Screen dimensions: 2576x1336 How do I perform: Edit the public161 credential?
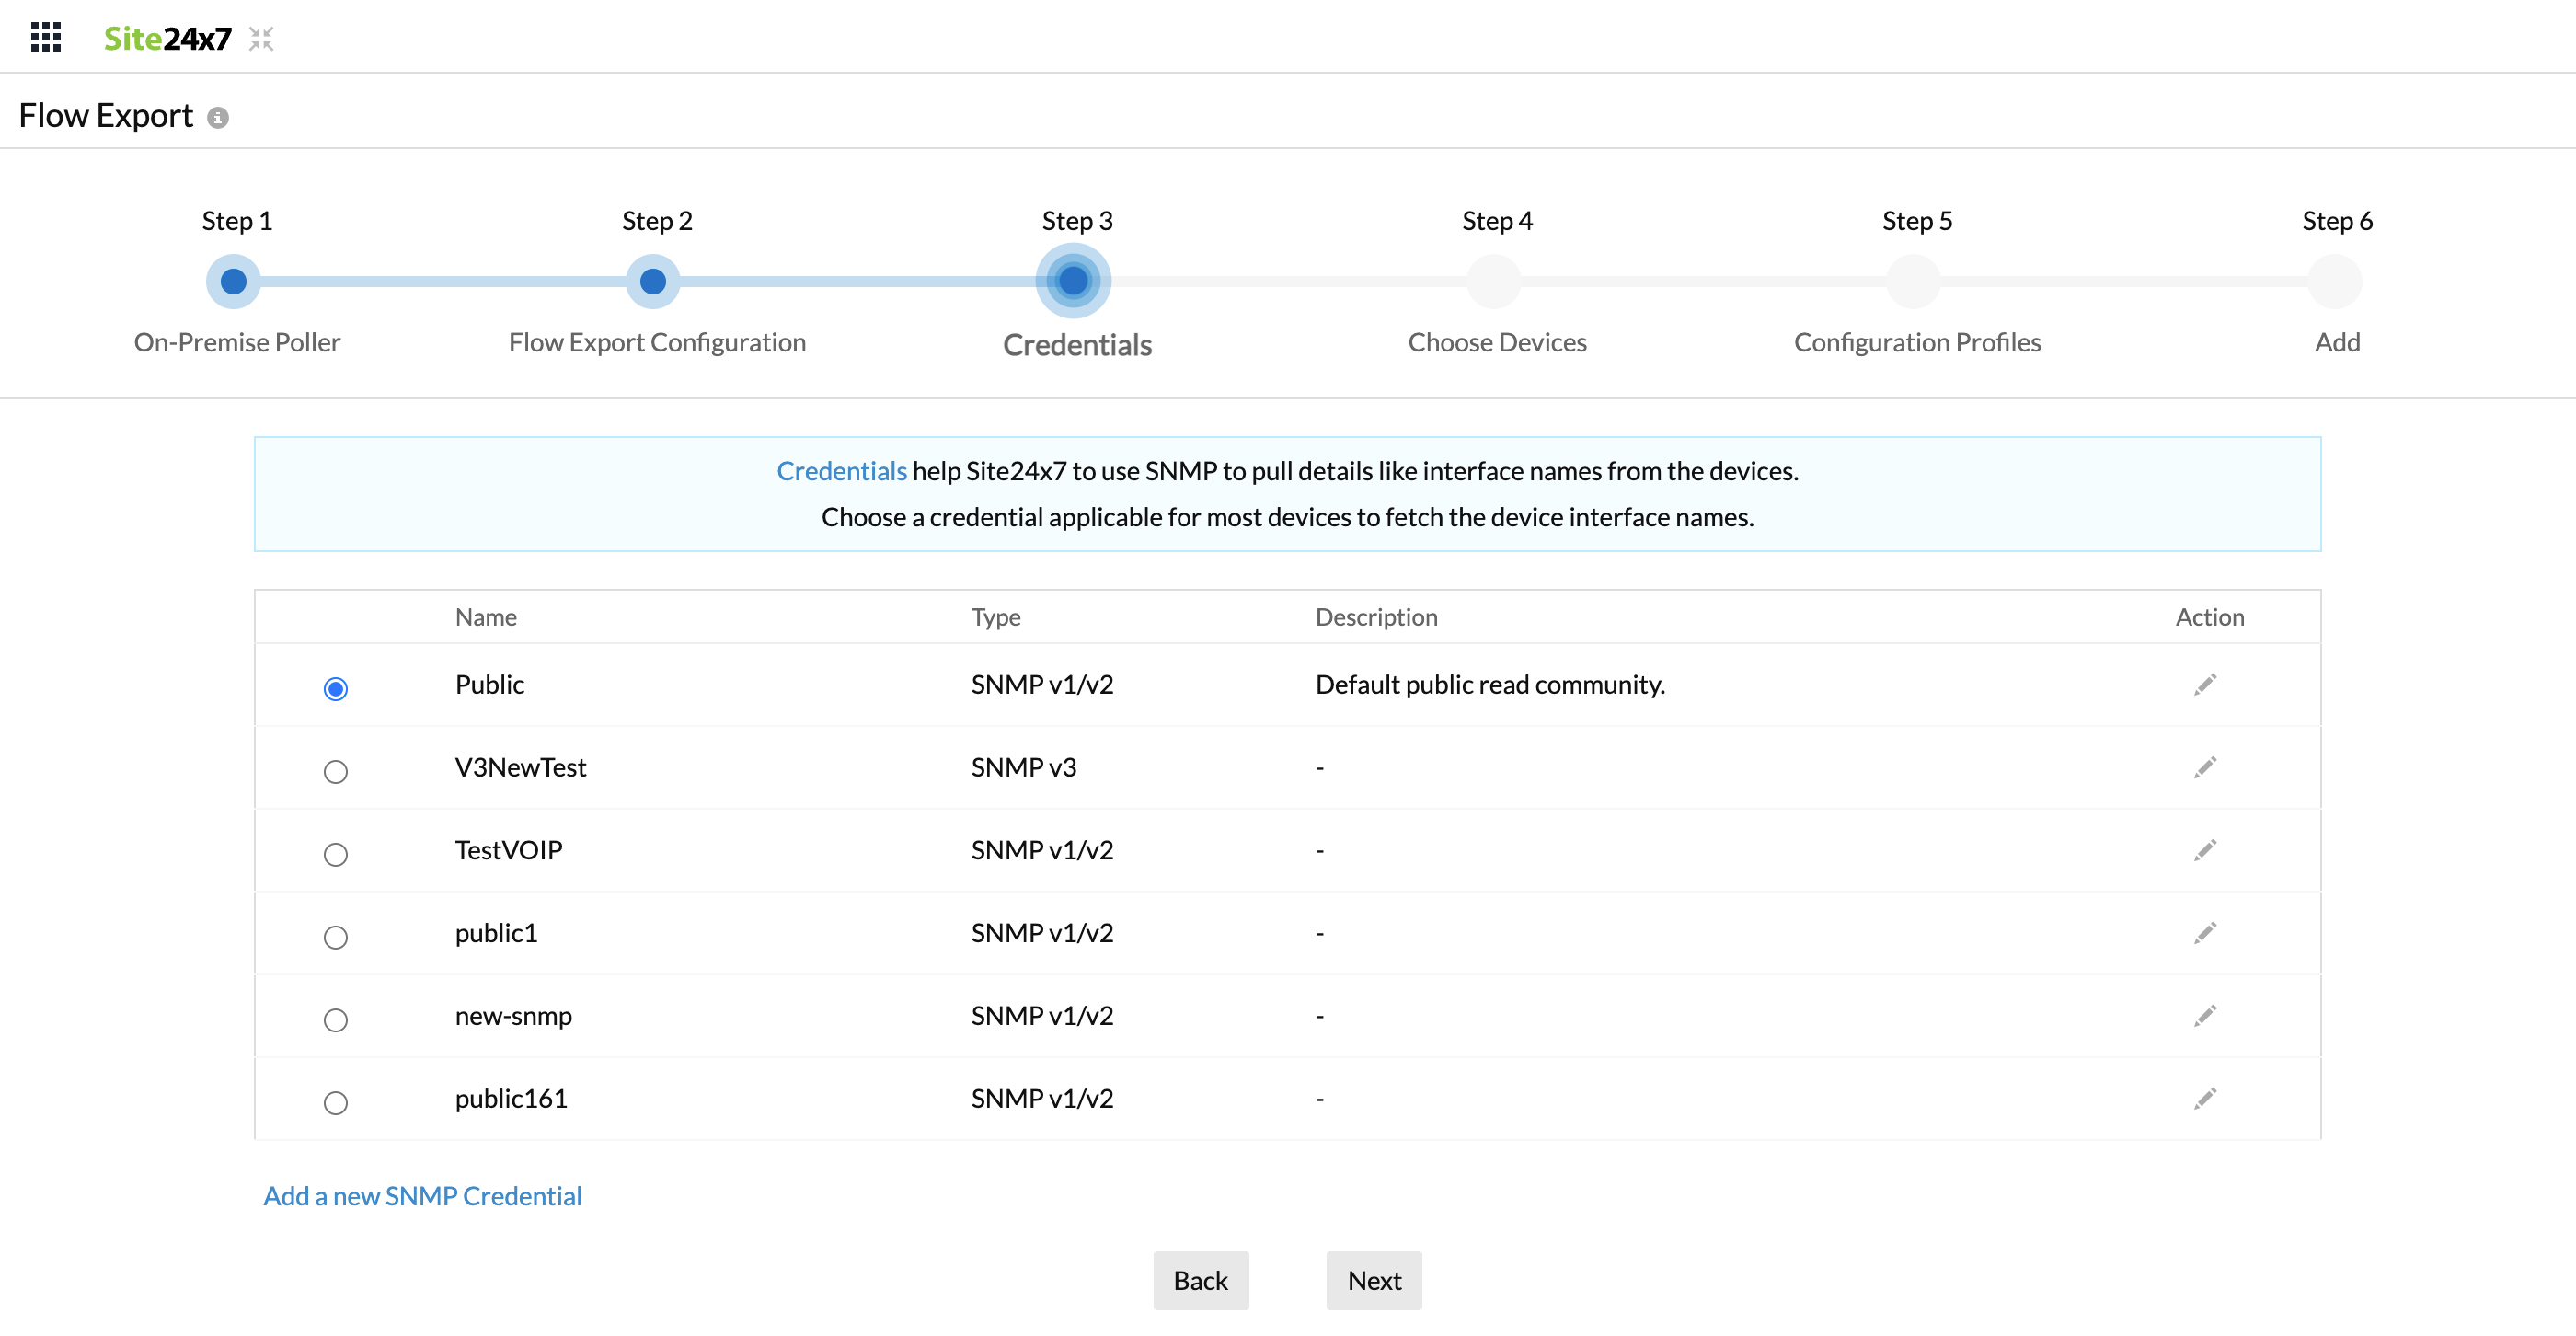(2205, 1099)
